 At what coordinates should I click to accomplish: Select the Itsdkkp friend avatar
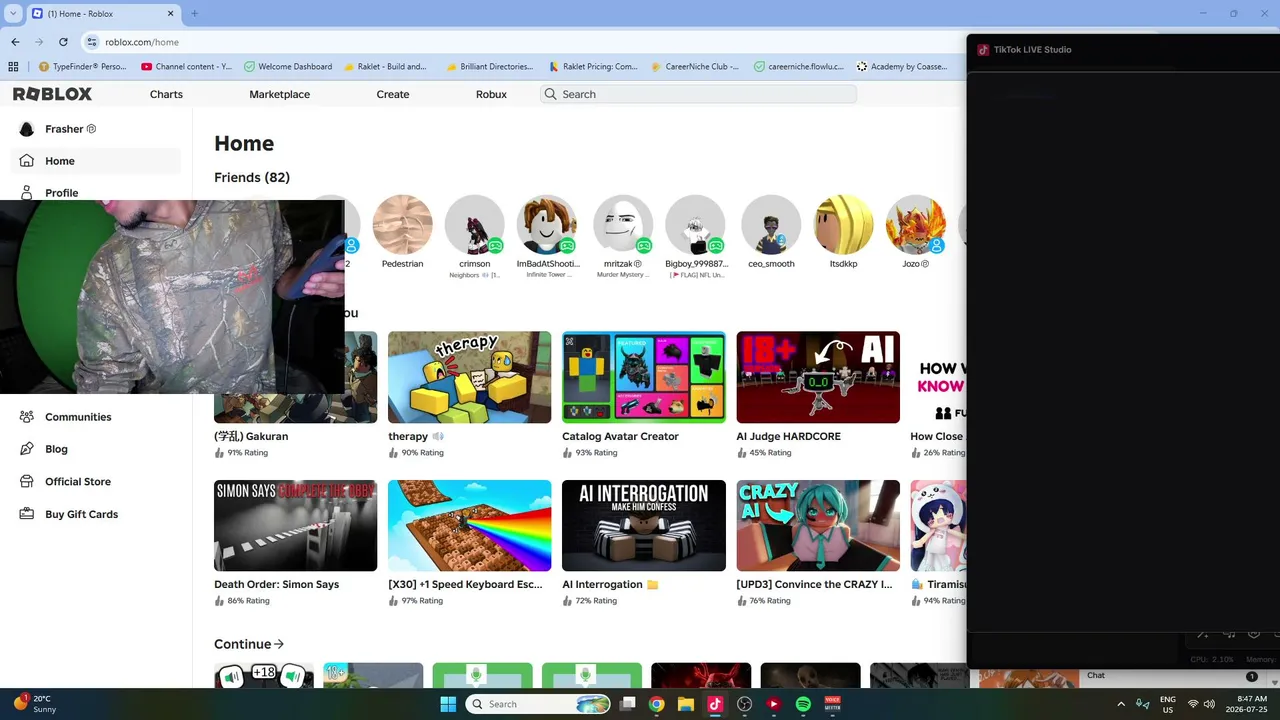tap(843, 225)
